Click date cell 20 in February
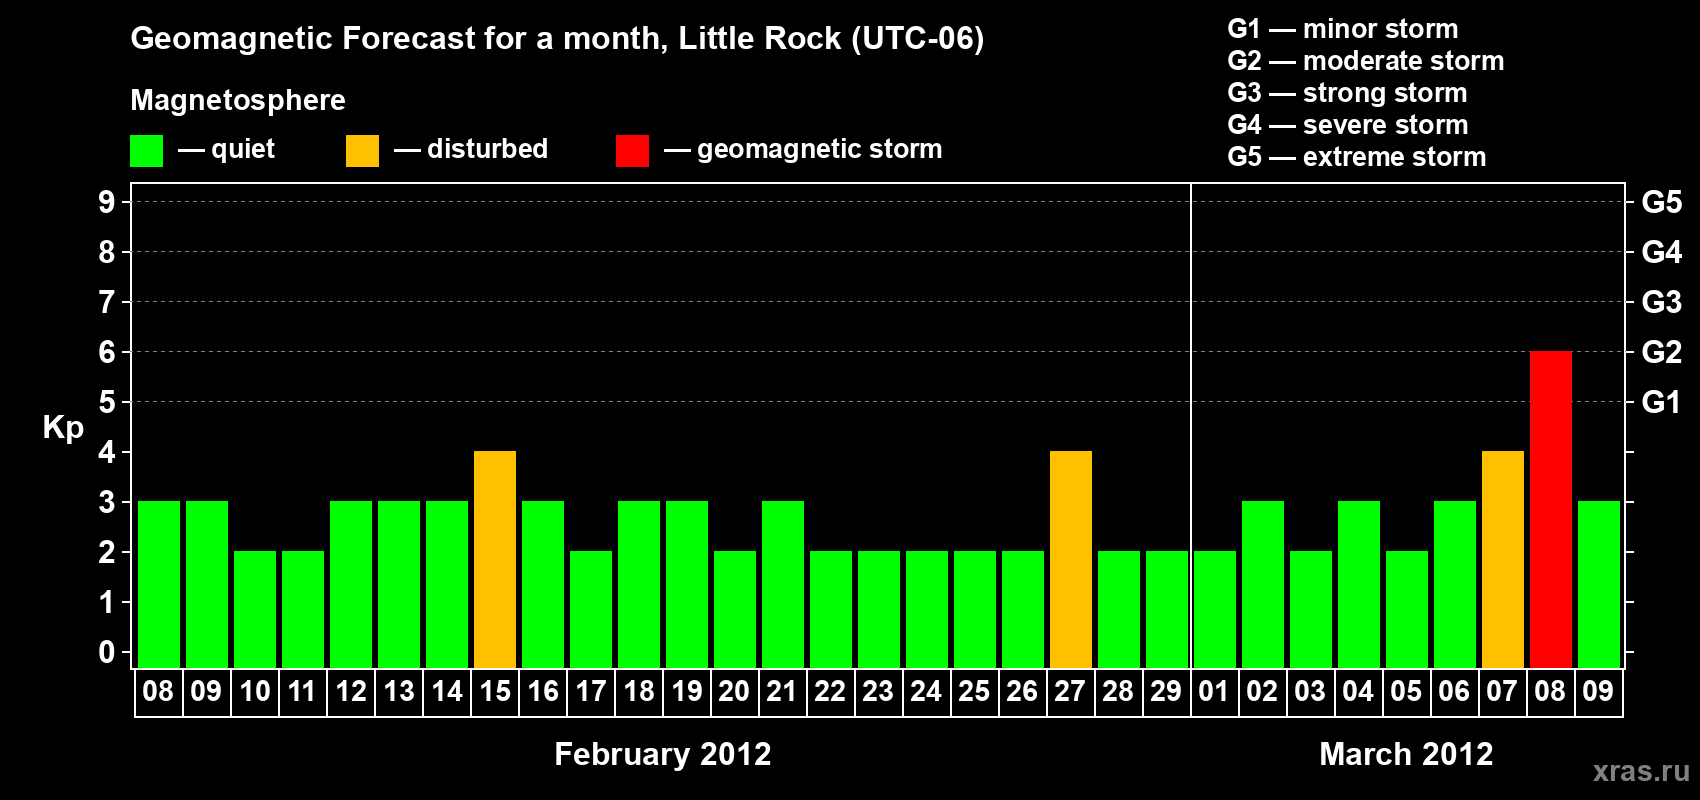Image resolution: width=1700 pixels, height=800 pixels. (x=734, y=692)
